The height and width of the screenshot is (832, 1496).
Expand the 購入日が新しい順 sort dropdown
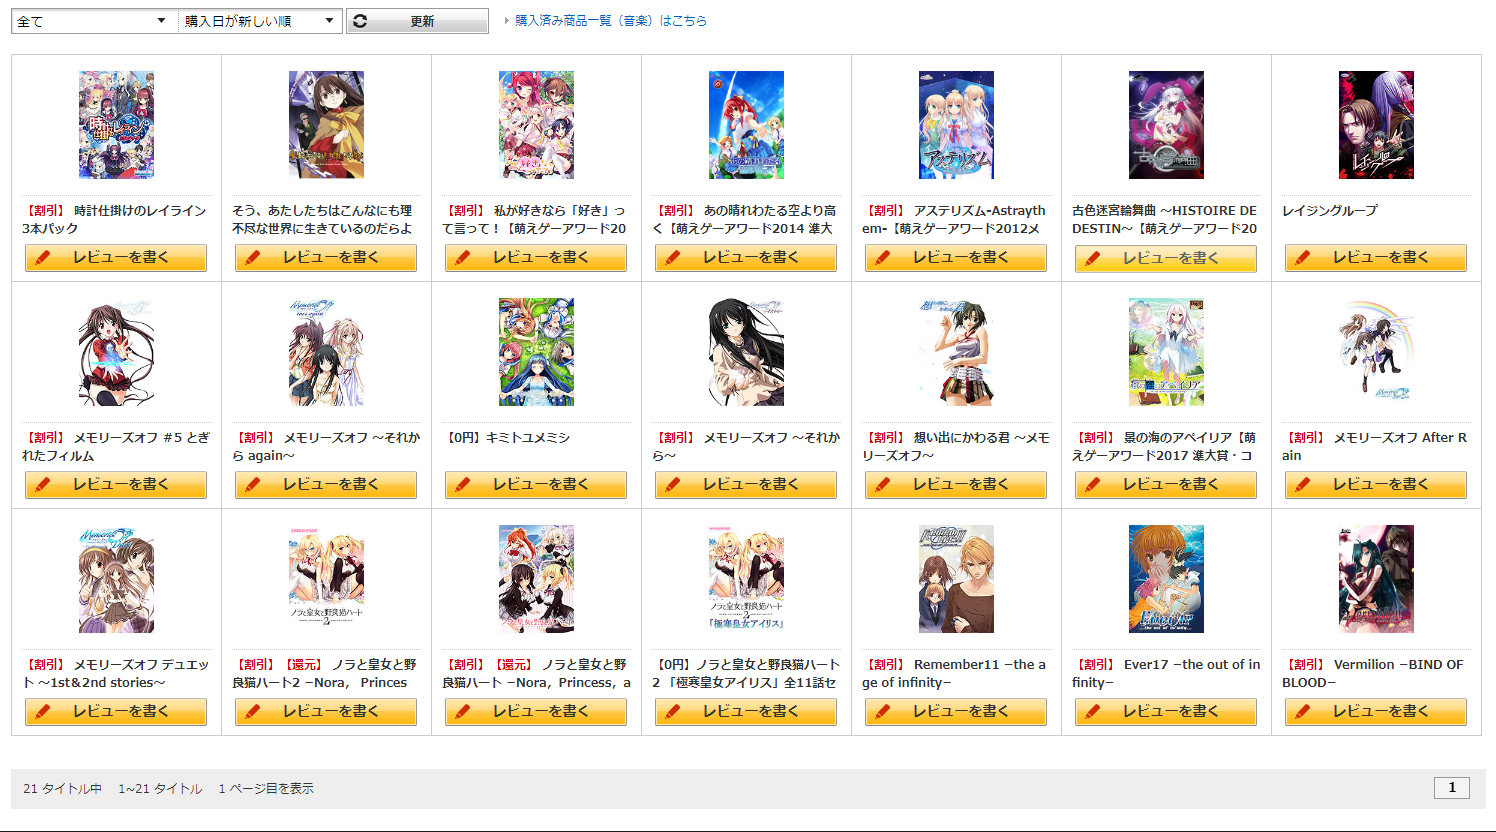tap(260, 21)
